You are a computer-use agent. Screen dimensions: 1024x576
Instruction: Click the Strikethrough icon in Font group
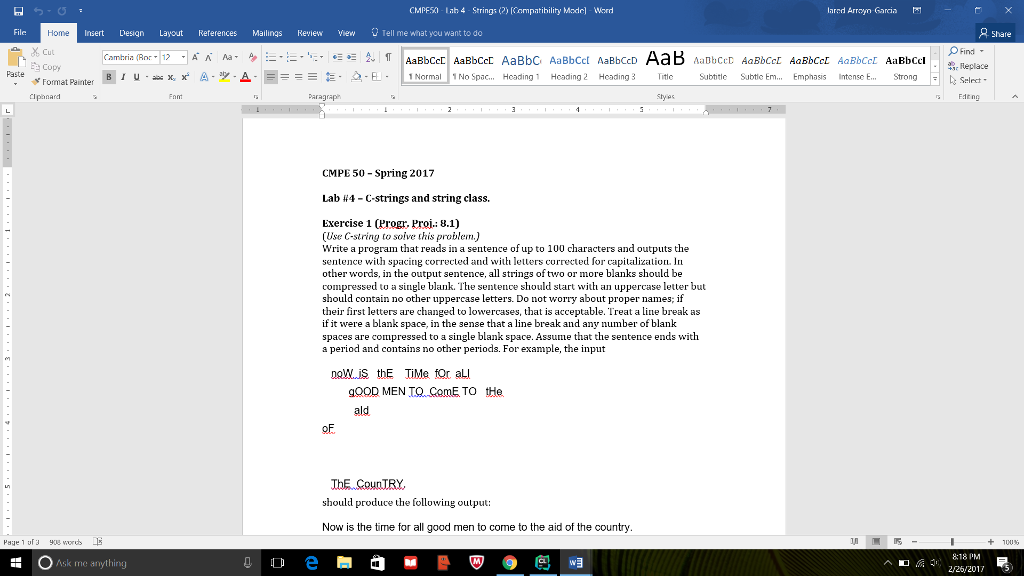pos(160,76)
